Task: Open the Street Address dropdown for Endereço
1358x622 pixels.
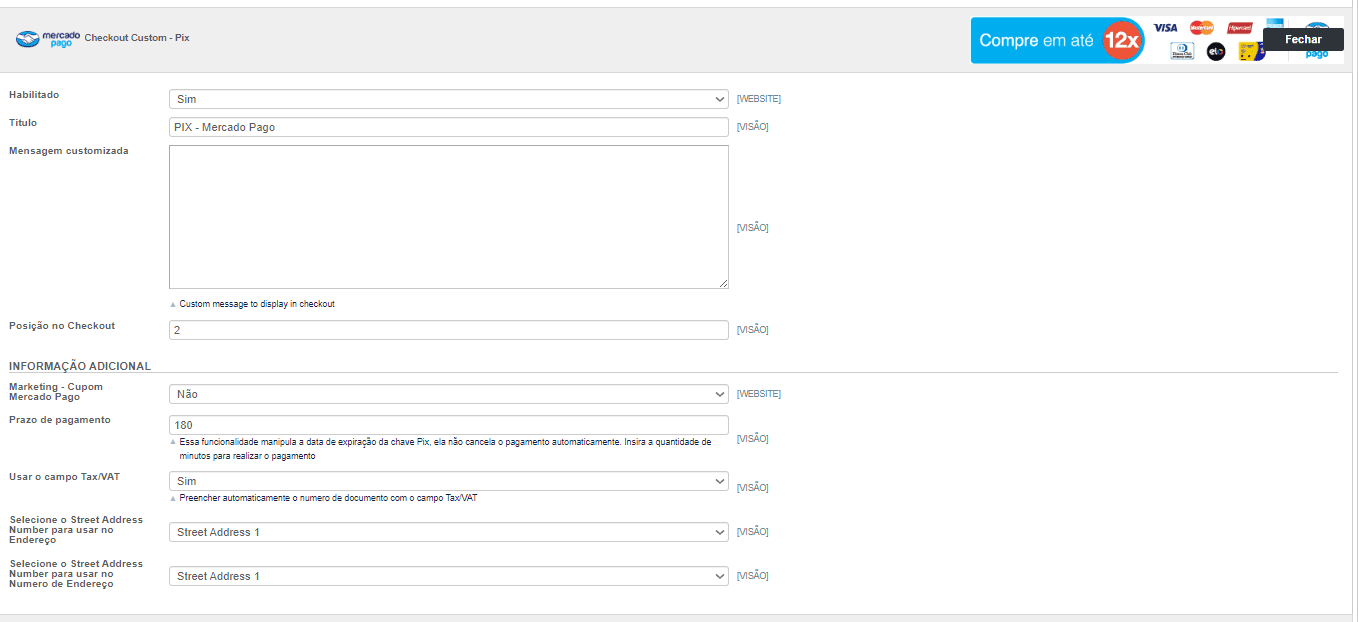Action: pyautogui.click(x=449, y=532)
